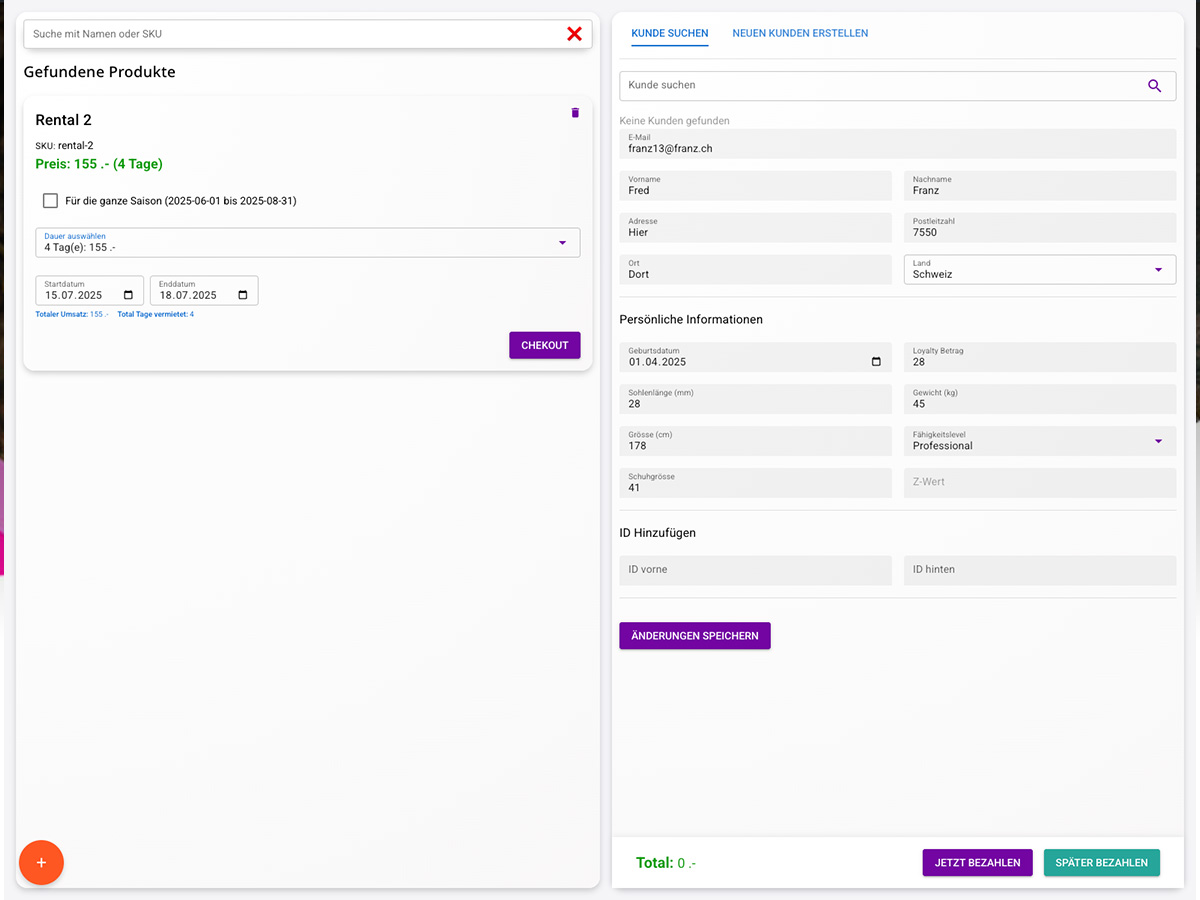Delete Rental 2 with the trash icon

(x=575, y=113)
